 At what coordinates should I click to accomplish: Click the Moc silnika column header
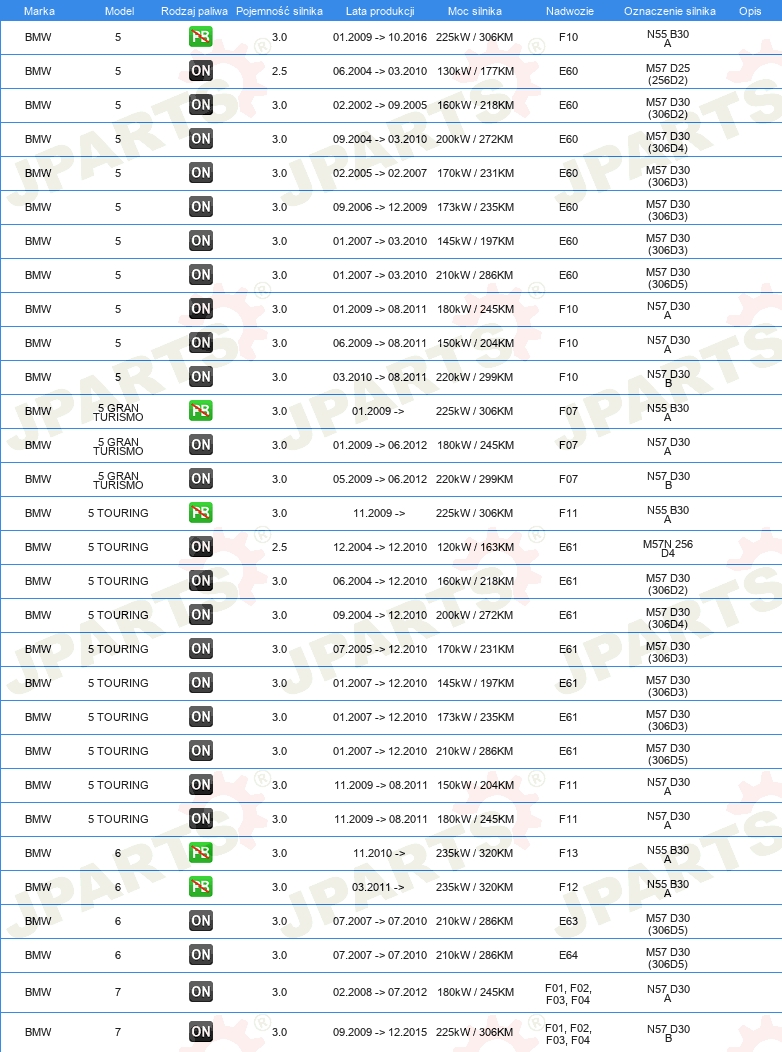(x=475, y=11)
